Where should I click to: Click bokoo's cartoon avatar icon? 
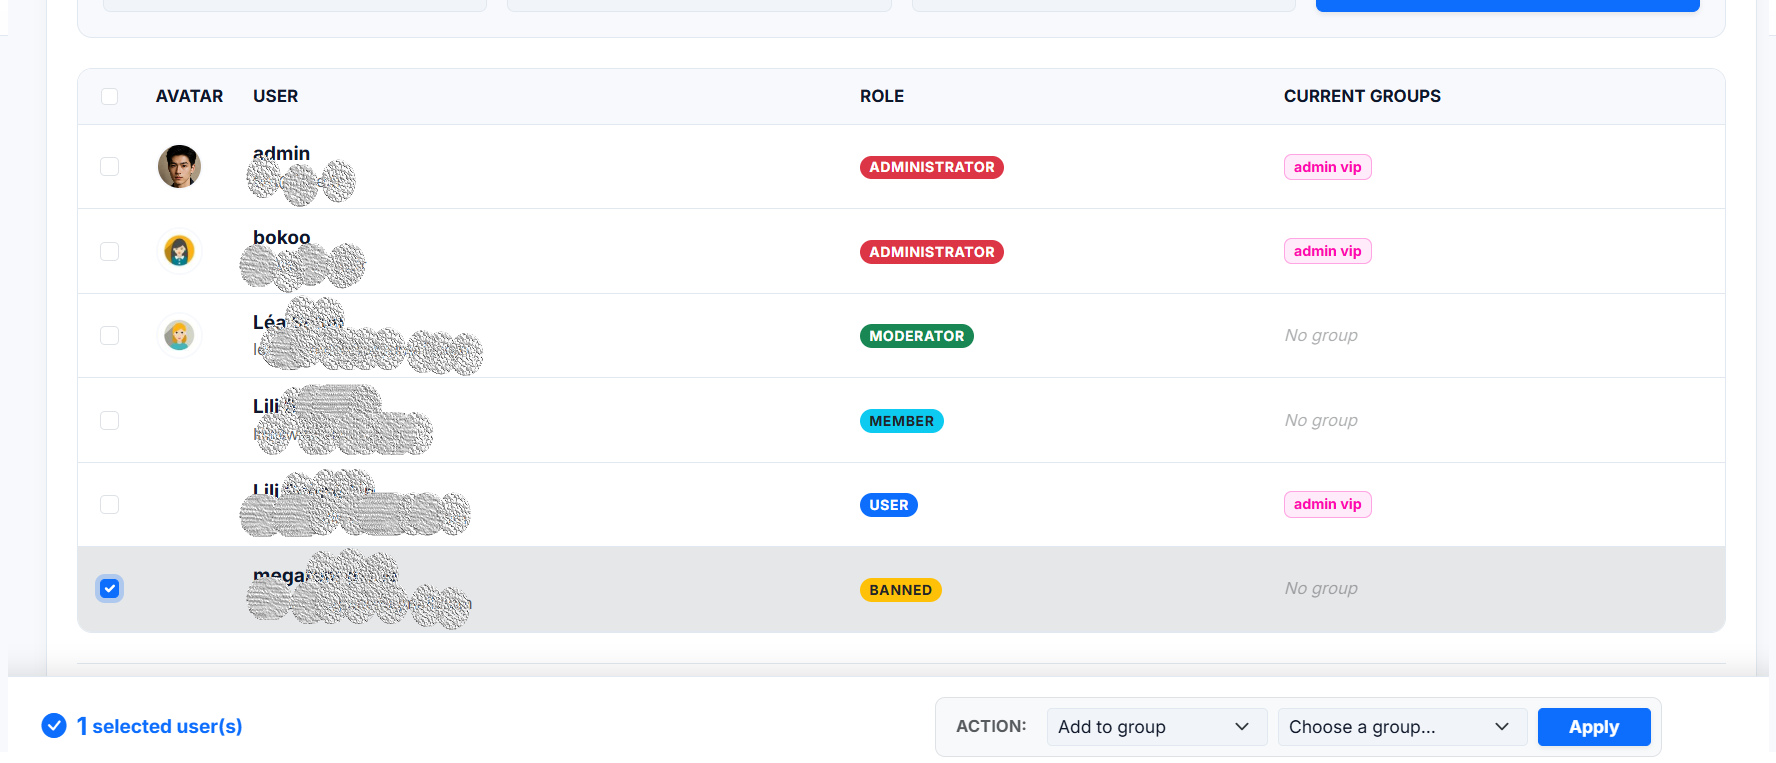(x=179, y=250)
